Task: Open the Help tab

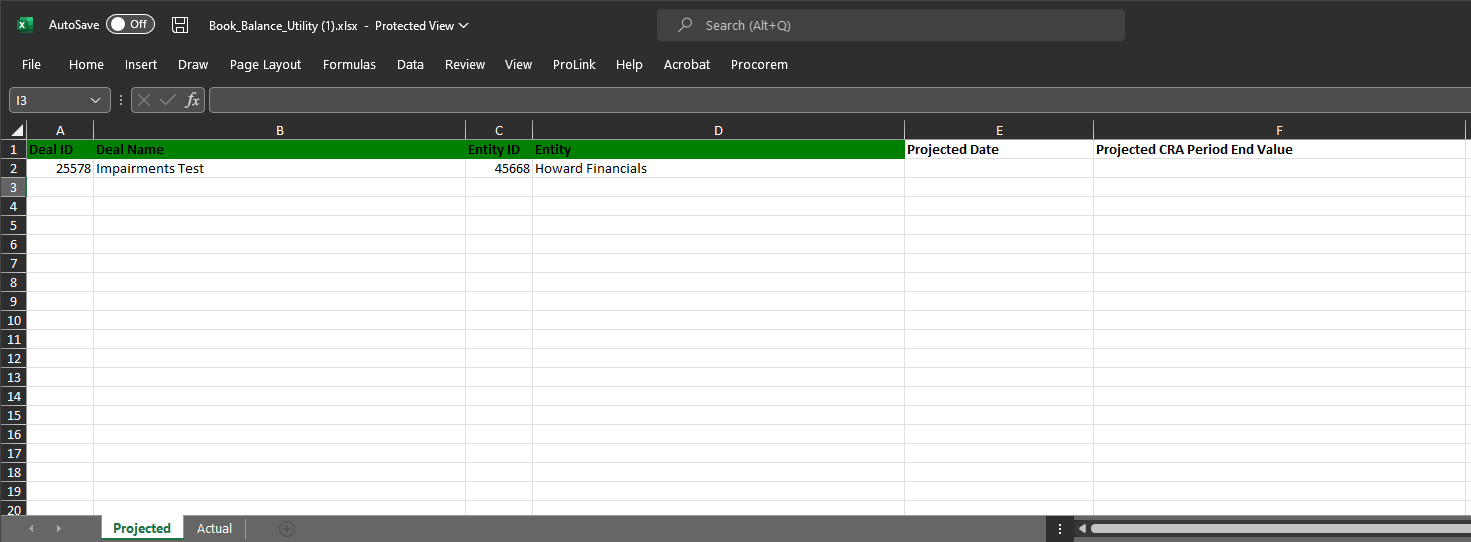Action: click(629, 64)
